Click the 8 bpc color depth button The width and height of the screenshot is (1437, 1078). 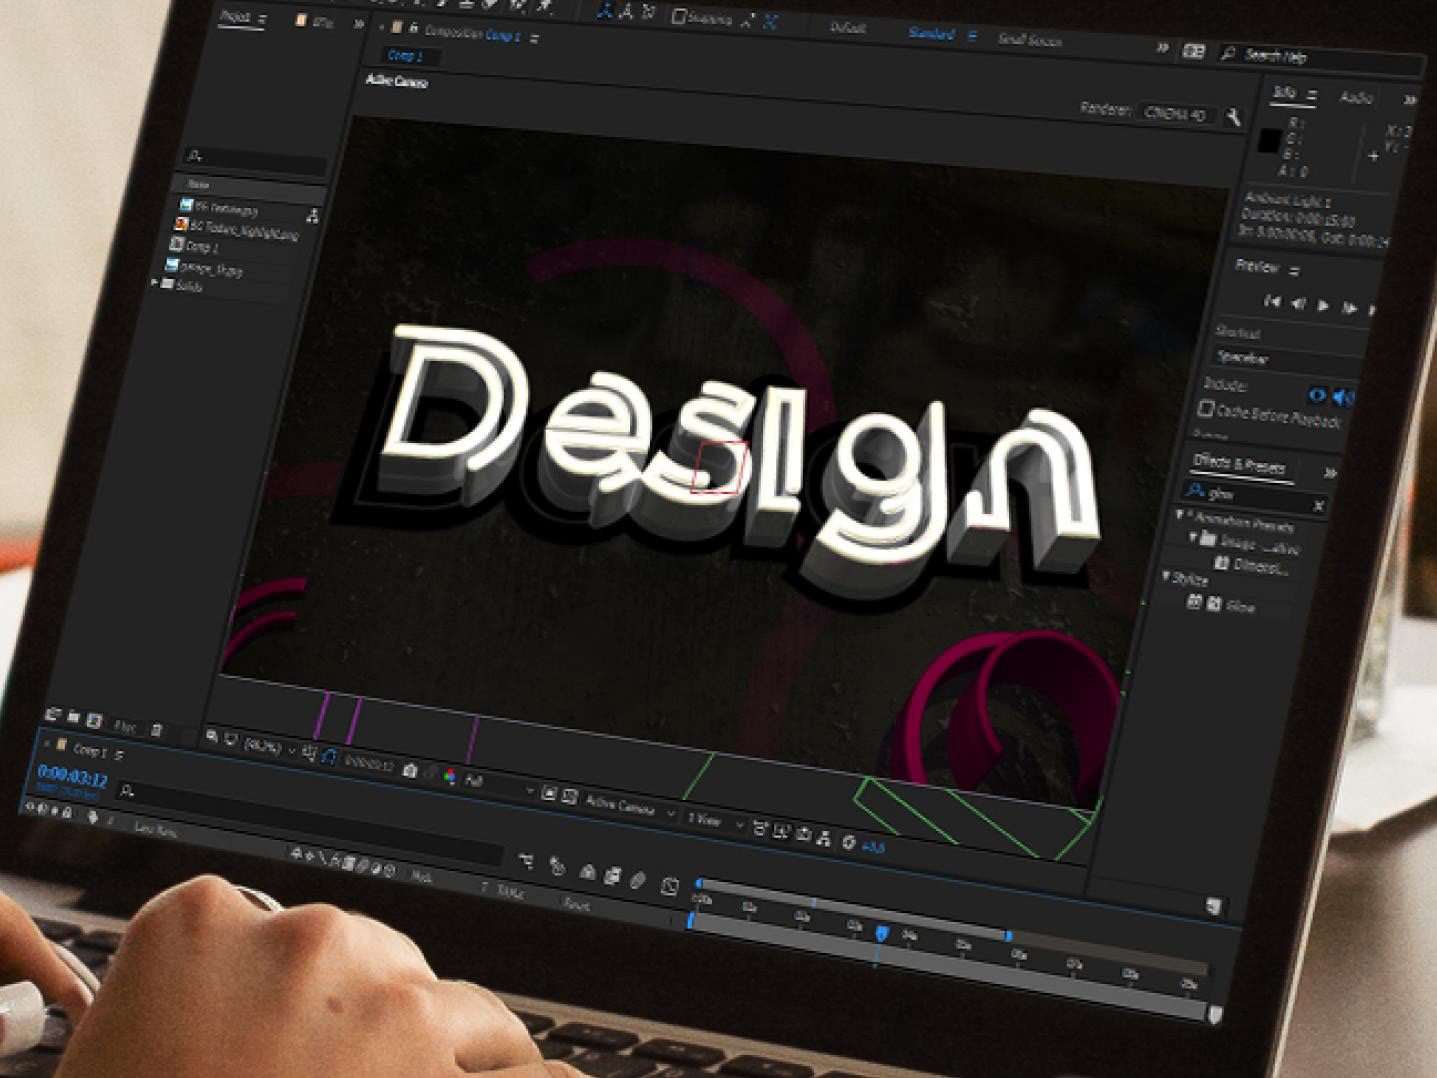click(125, 726)
